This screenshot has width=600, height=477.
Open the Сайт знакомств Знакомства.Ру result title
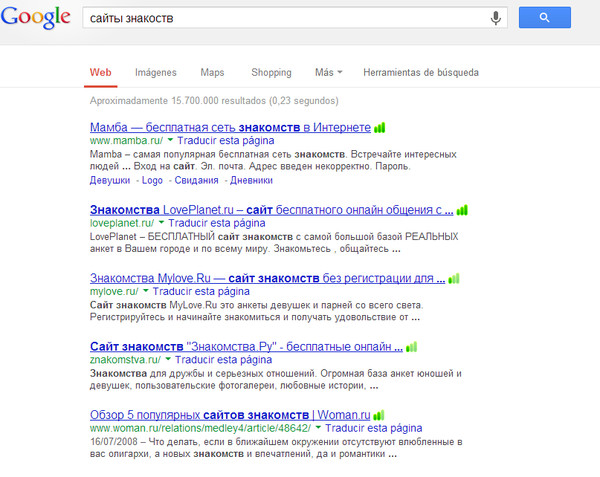(246, 347)
